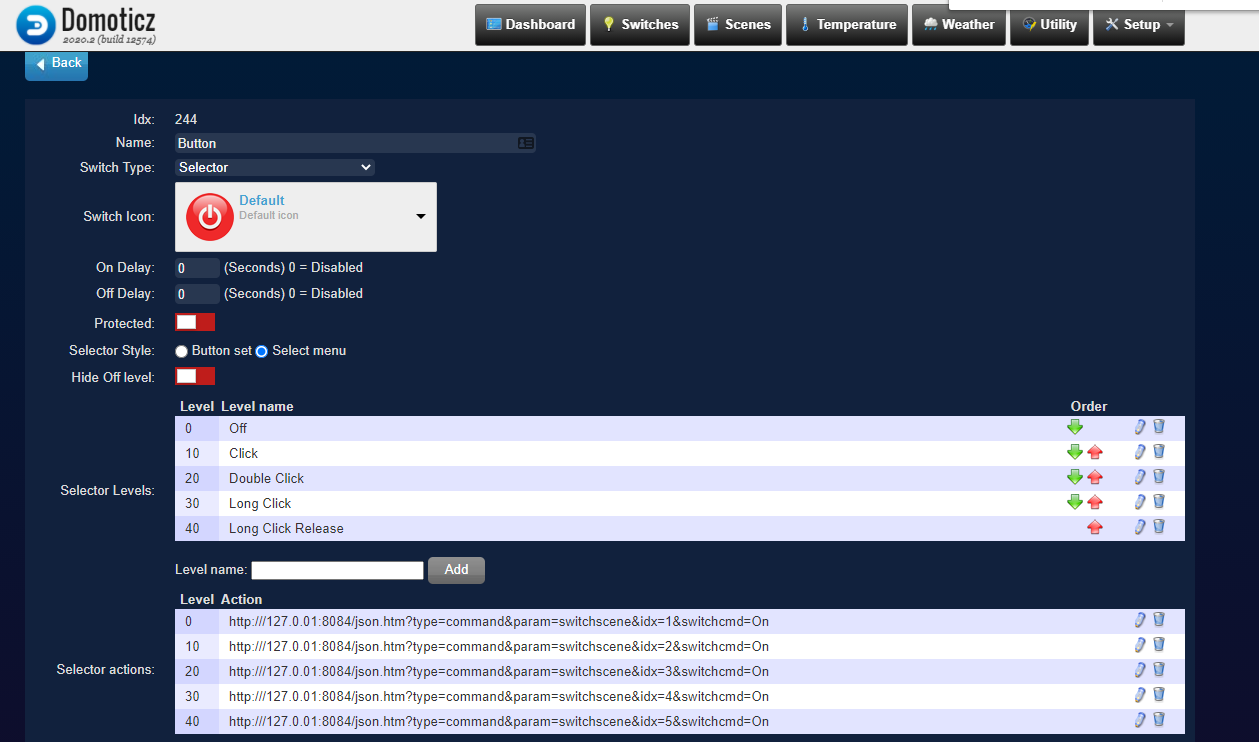The width and height of the screenshot is (1259, 742).
Task: Click the 'Long Click Release' level name
Action: coord(286,528)
